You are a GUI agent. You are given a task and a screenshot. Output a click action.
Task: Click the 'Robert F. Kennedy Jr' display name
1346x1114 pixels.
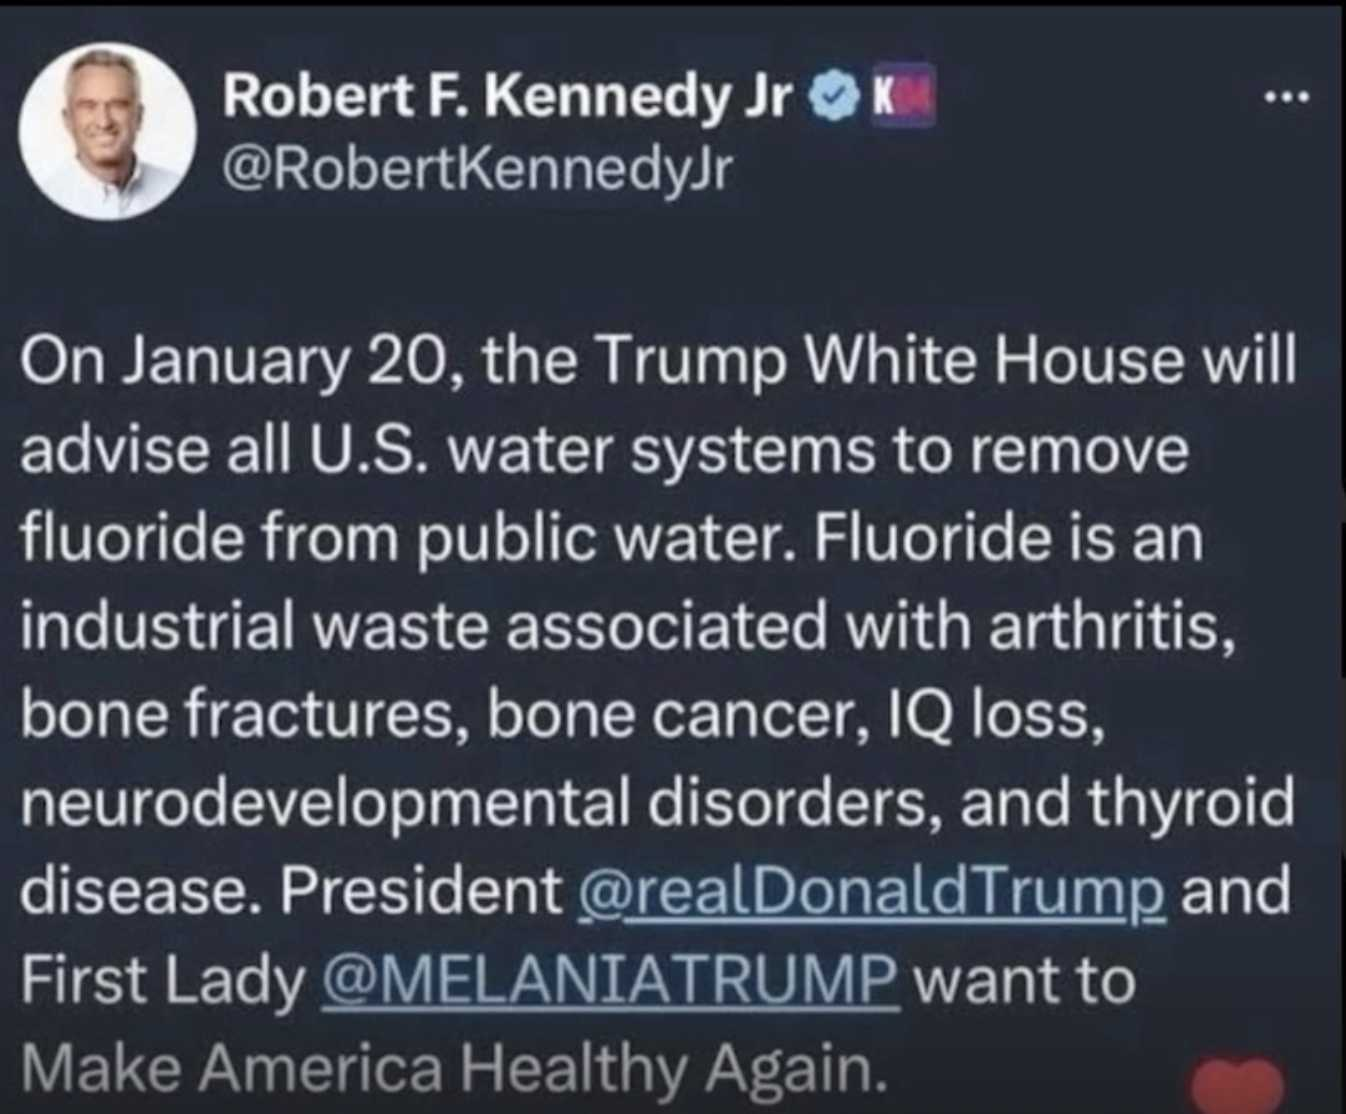click(508, 96)
